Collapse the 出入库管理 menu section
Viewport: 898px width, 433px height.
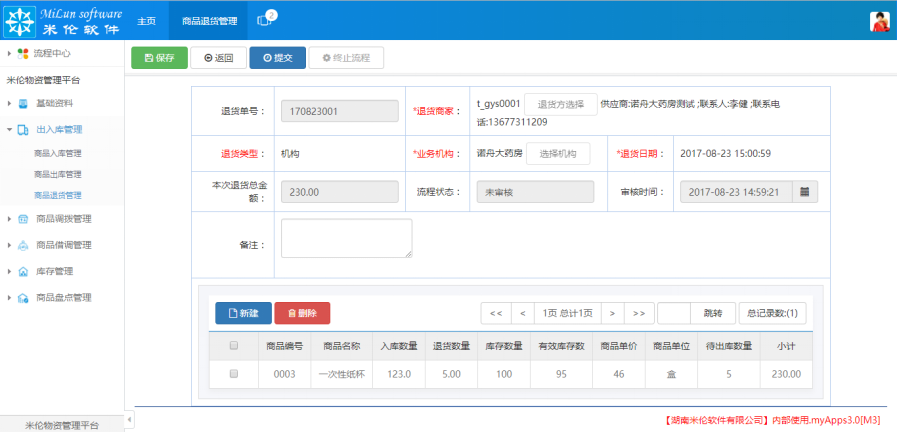9,129
